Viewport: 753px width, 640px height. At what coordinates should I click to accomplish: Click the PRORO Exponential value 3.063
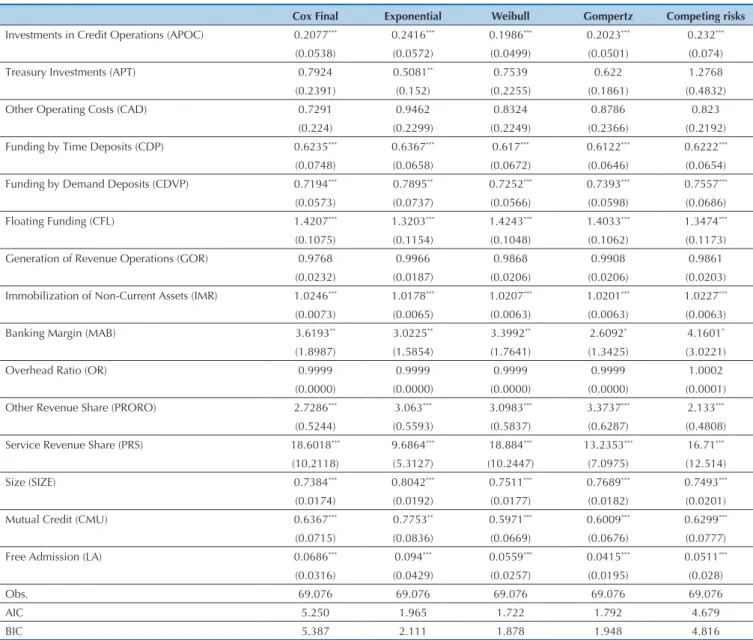pyautogui.click(x=413, y=408)
